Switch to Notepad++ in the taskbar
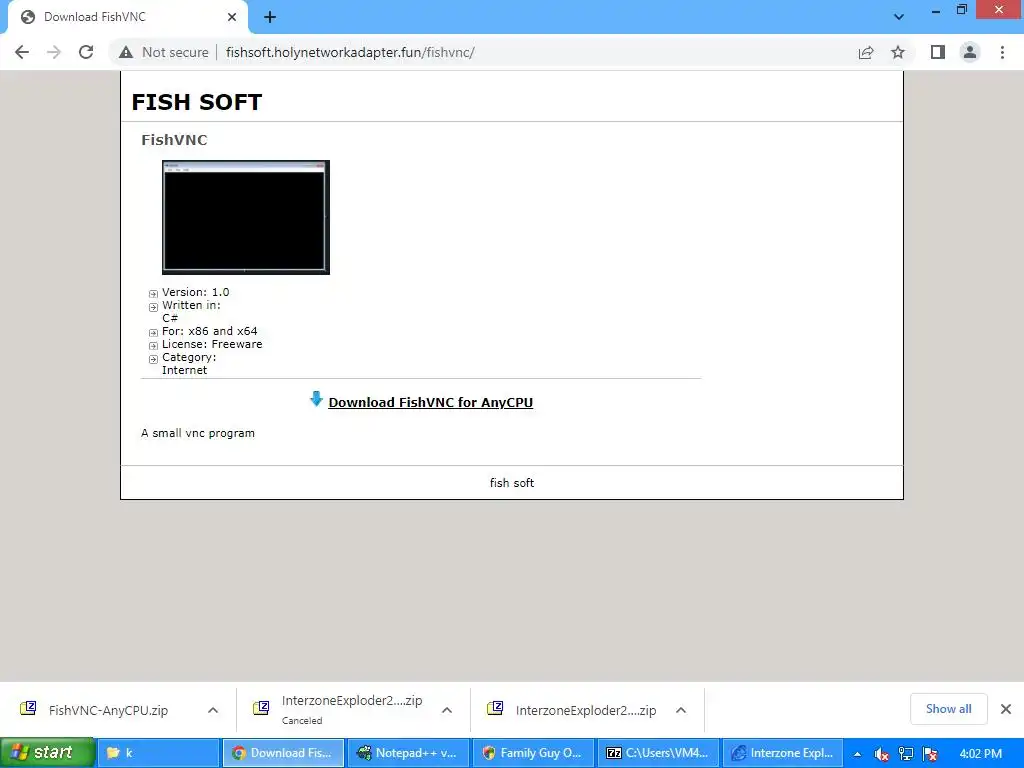 [408, 753]
